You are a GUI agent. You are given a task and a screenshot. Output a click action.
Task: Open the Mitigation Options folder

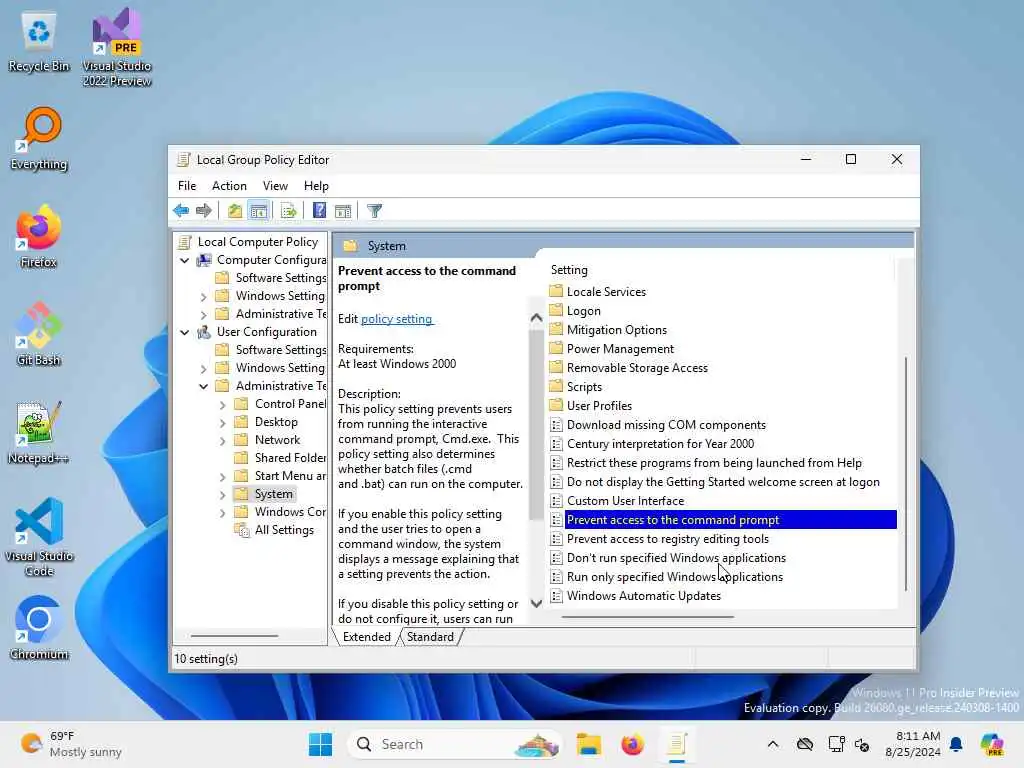[616, 330]
